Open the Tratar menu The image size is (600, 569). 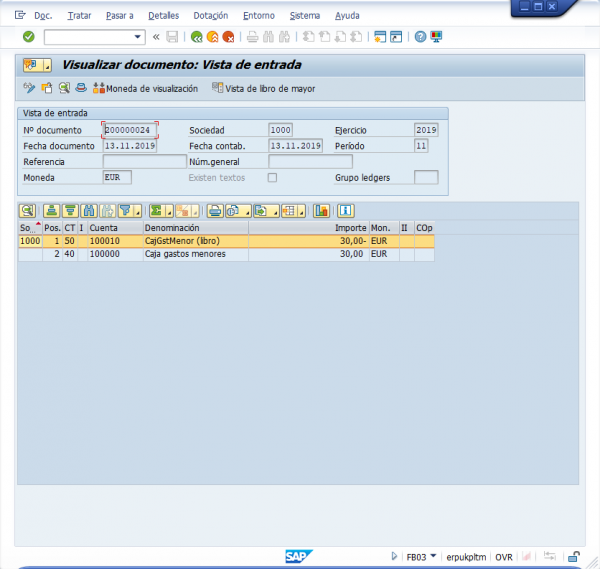(x=79, y=16)
